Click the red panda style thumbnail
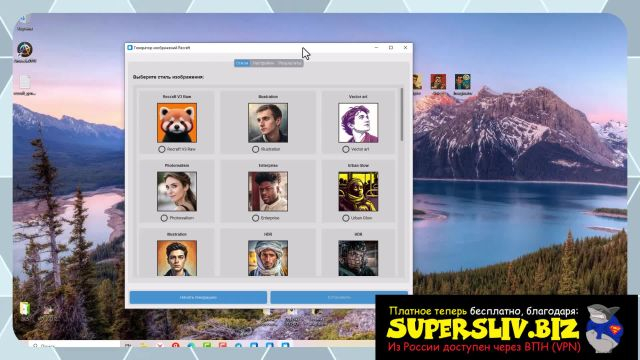640x360 pixels. coord(177,123)
